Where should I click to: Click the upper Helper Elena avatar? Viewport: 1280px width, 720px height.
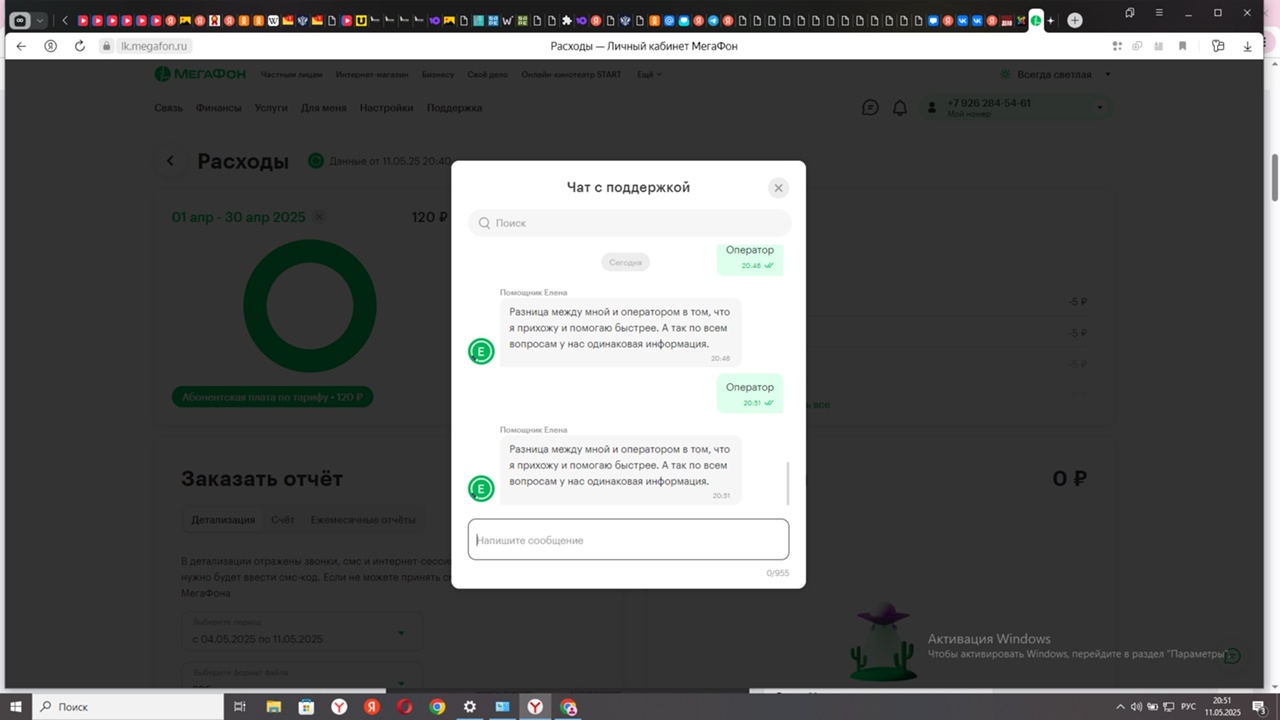click(x=481, y=351)
